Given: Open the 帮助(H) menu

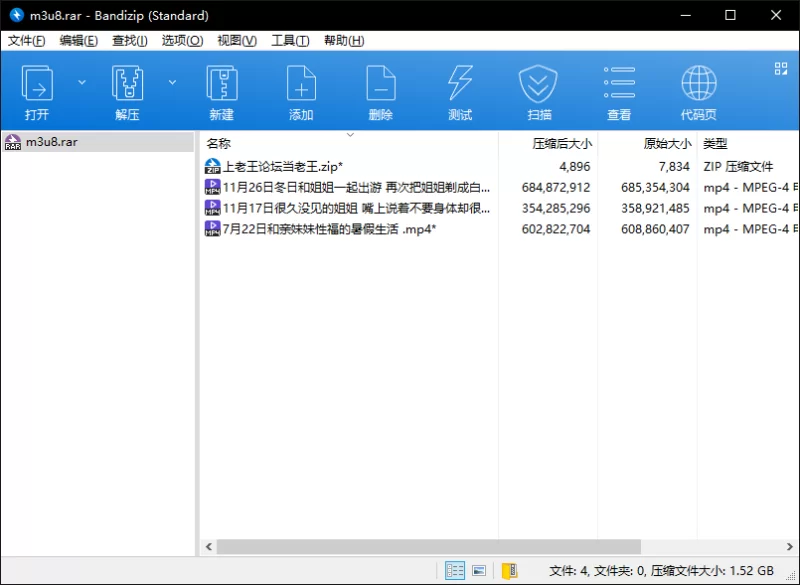Looking at the screenshot, I should [x=344, y=41].
